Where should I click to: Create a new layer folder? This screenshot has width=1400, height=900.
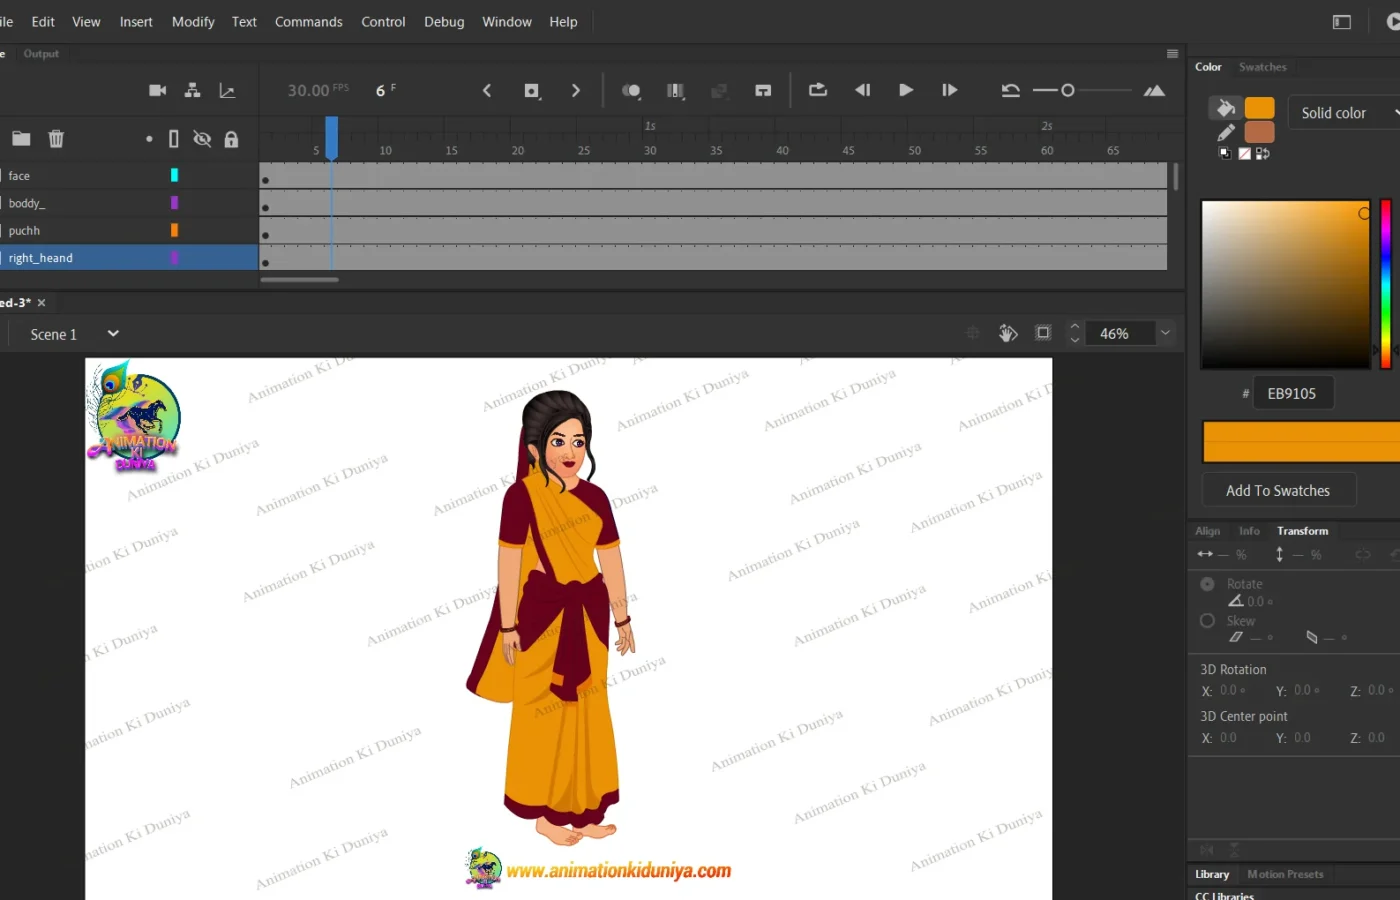coord(21,139)
